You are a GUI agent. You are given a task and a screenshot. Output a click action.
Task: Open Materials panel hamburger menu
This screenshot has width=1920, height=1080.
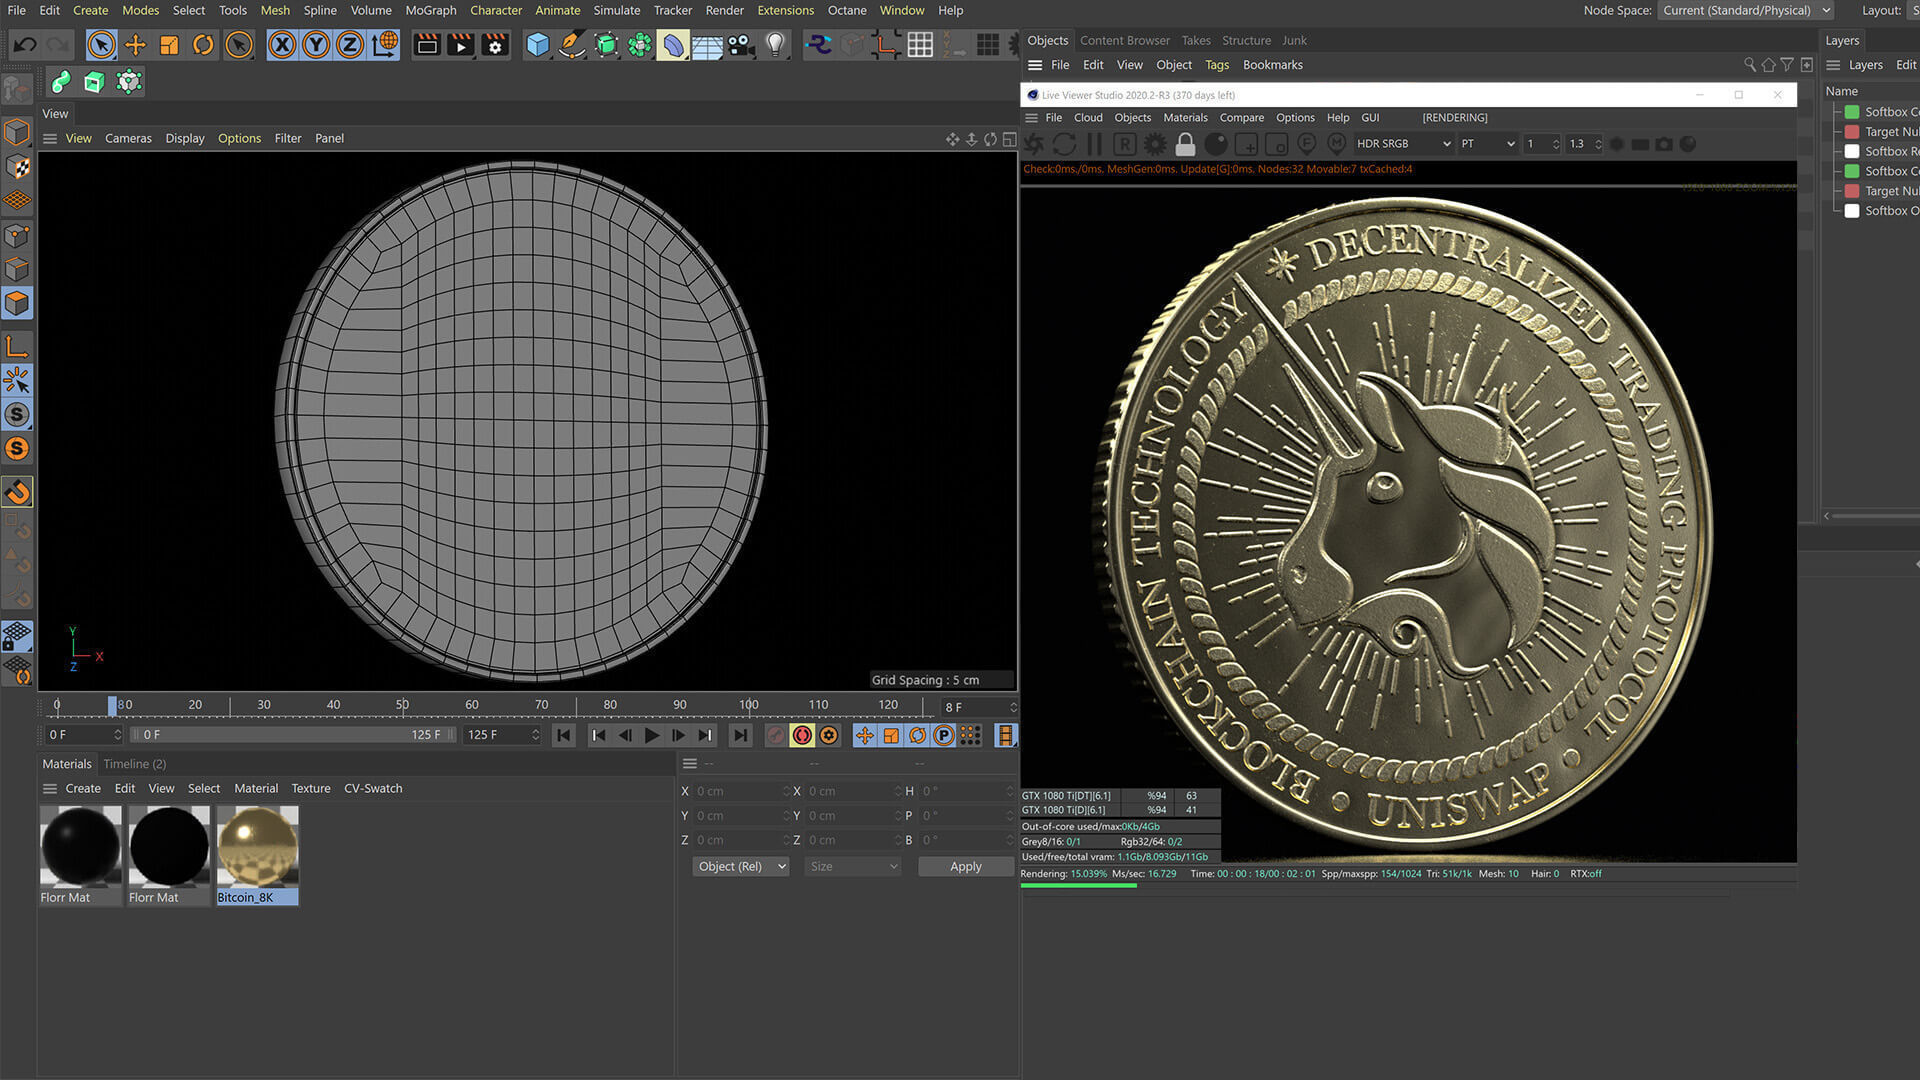pyautogui.click(x=50, y=789)
